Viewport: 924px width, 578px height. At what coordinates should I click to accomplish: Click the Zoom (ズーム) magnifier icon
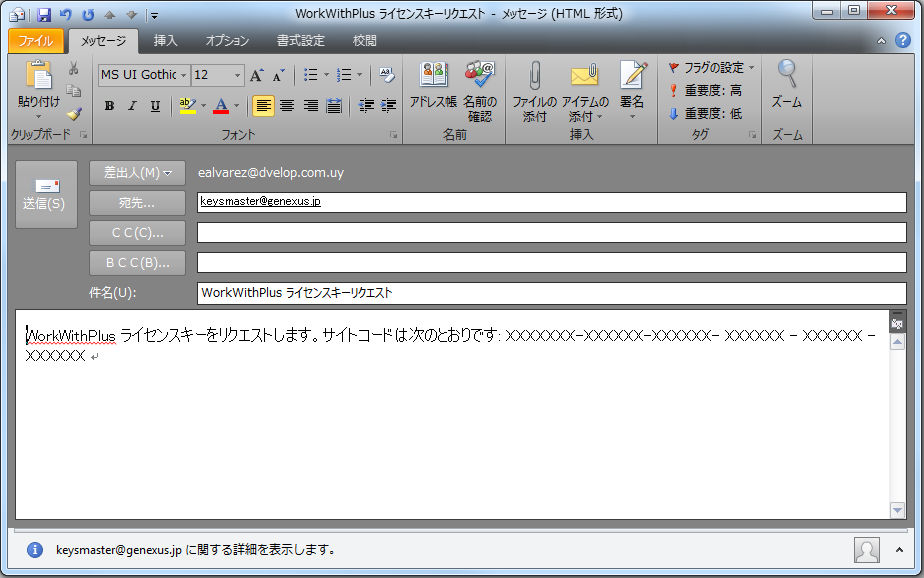click(x=787, y=75)
